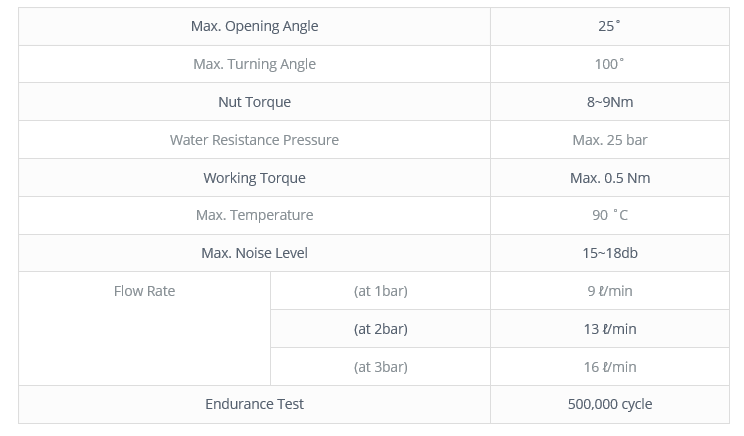
Task: Click the (at 3bar) cell
Action: pos(381,367)
